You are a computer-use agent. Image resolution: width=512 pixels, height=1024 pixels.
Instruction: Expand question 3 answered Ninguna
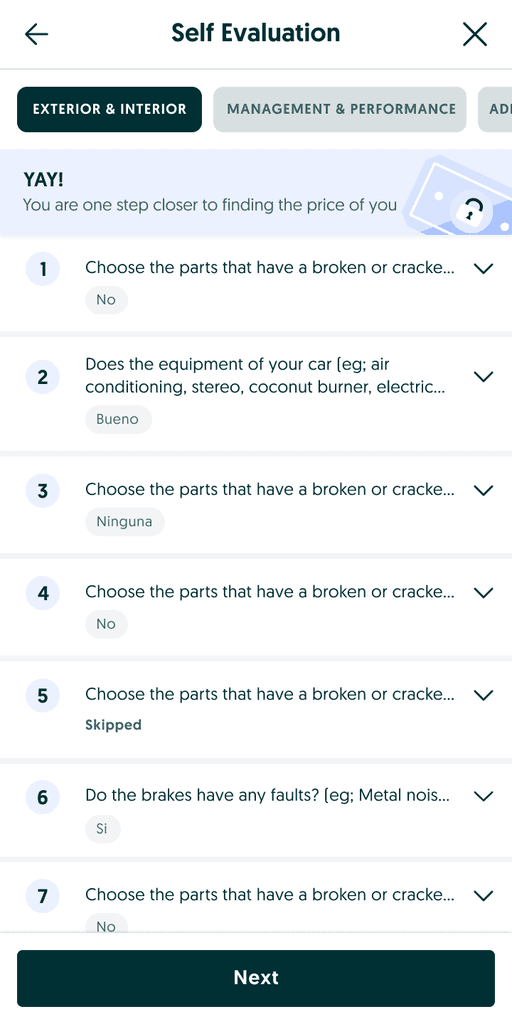[483, 490]
